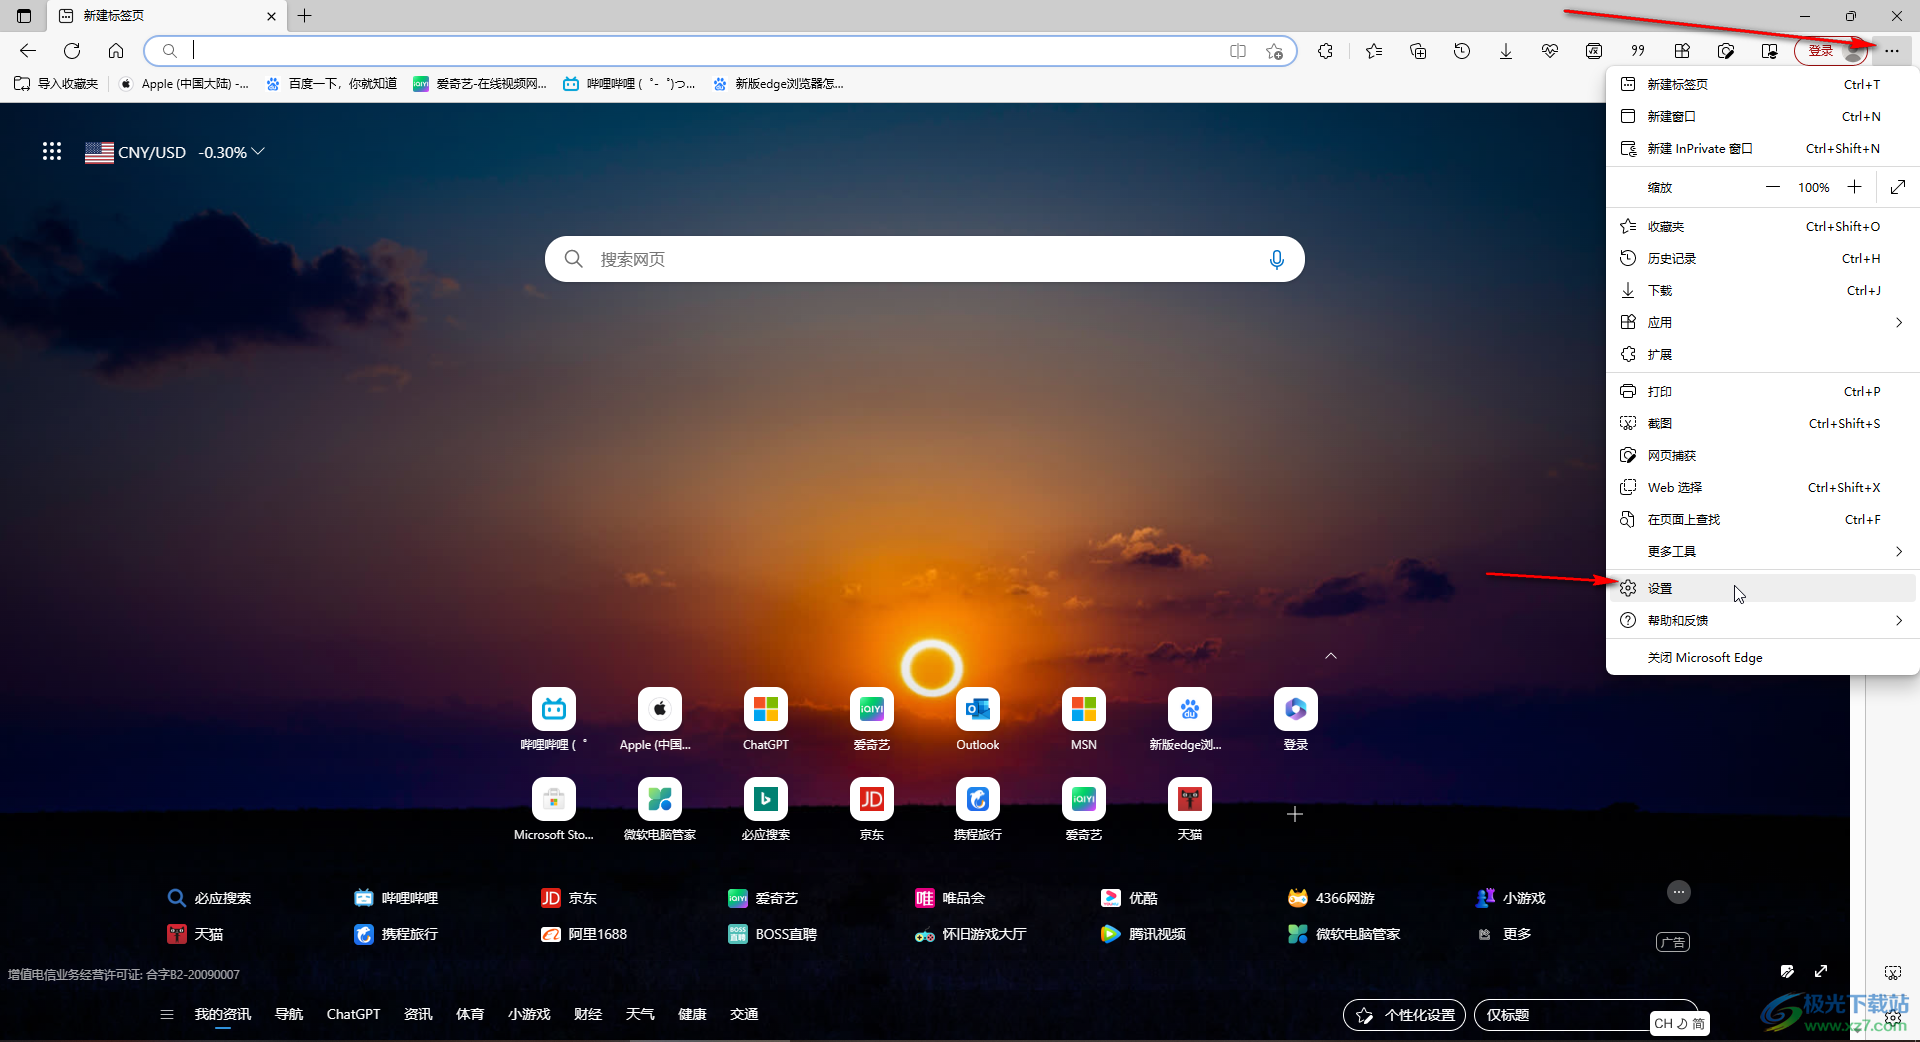Image resolution: width=1920 pixels, height=1042 pixels.
Task: Expand the 更多工具 submenu
Action: [x=1762, y=551]
